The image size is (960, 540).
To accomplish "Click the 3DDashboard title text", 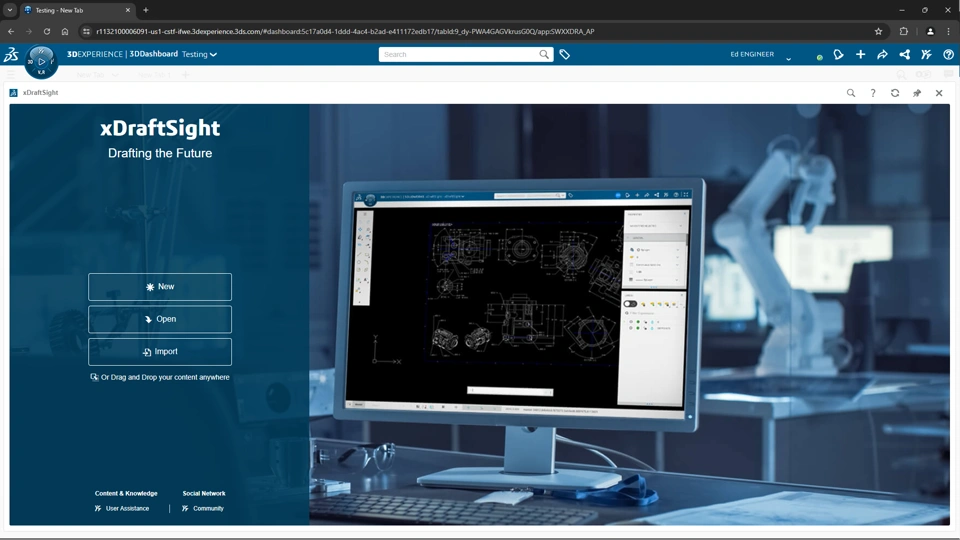I will [153, 54].
